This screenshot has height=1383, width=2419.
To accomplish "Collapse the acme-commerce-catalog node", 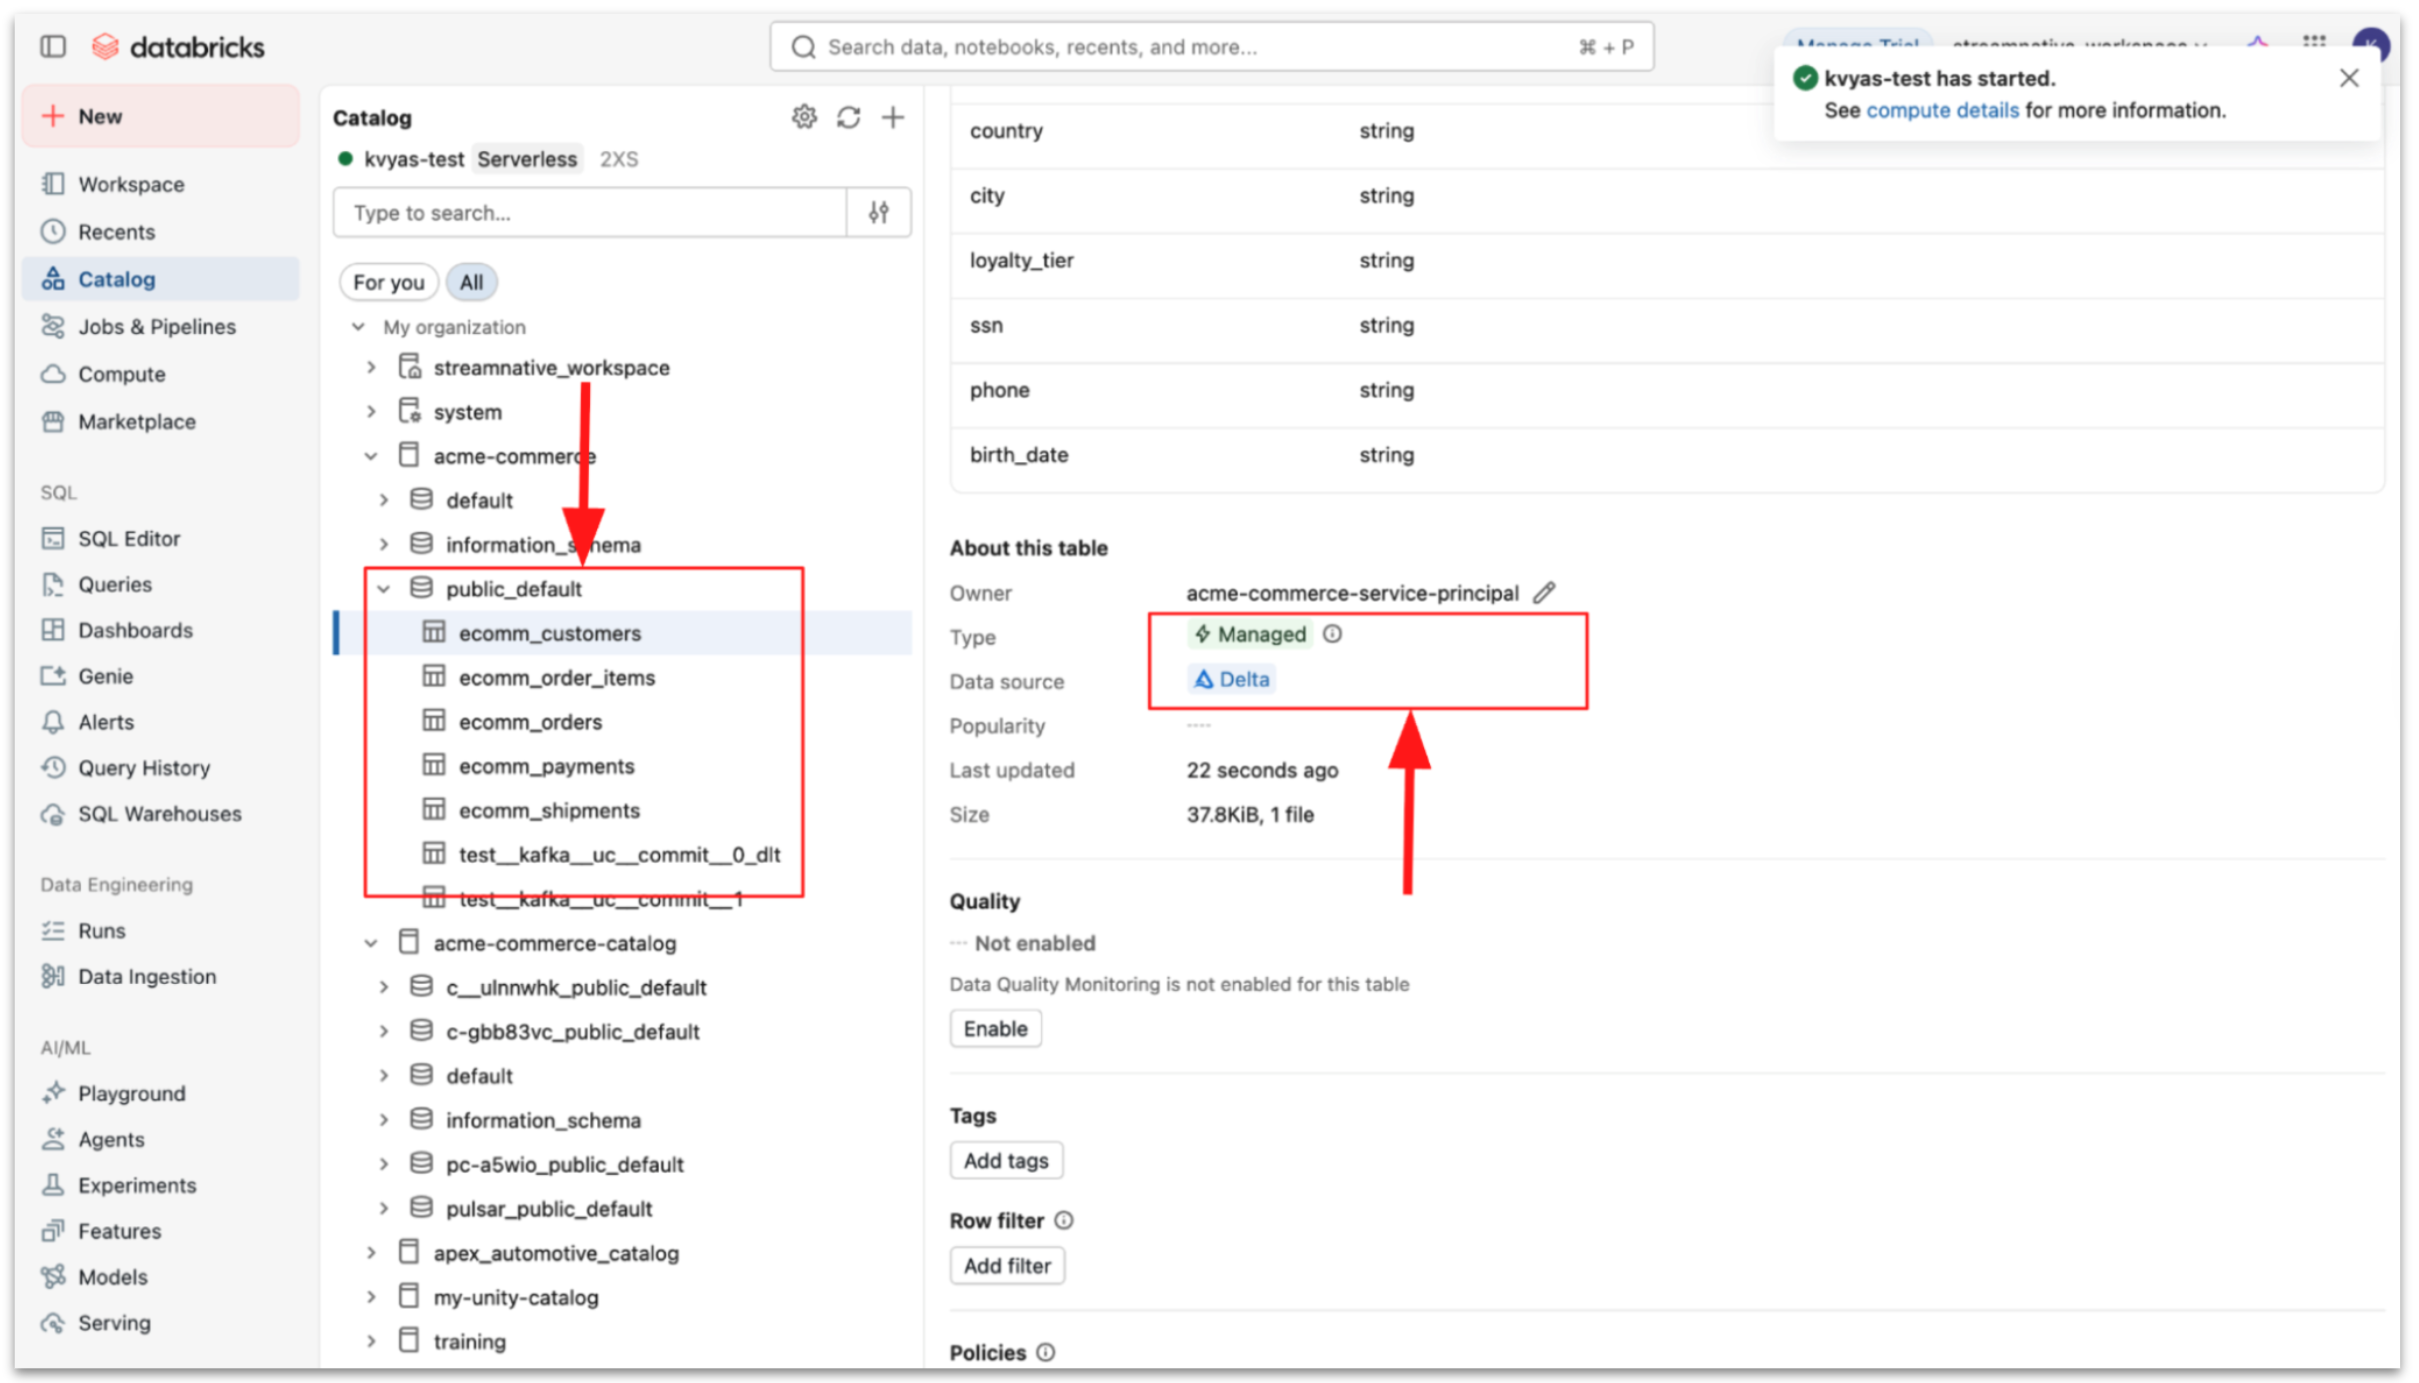I will click(x=371, y=943).
